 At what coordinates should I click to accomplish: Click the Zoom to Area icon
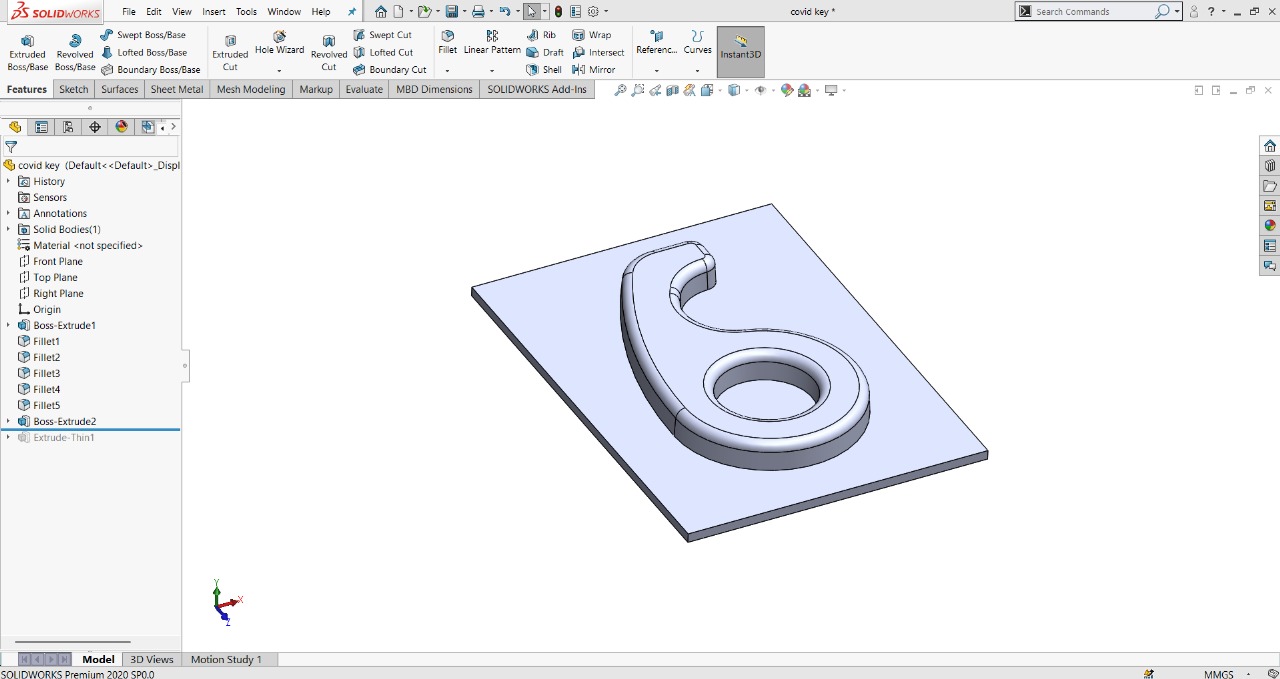tap(638, 90)
